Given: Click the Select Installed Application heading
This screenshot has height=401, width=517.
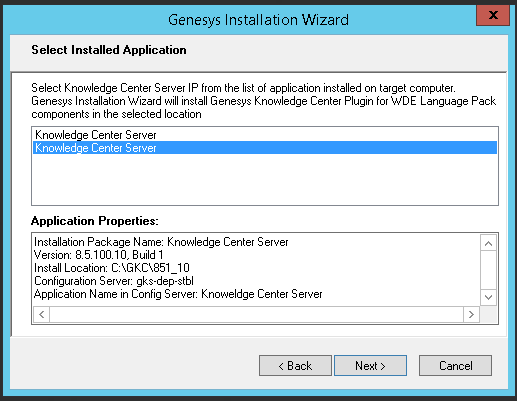Looking at the screenshot, I should (109, 50).
